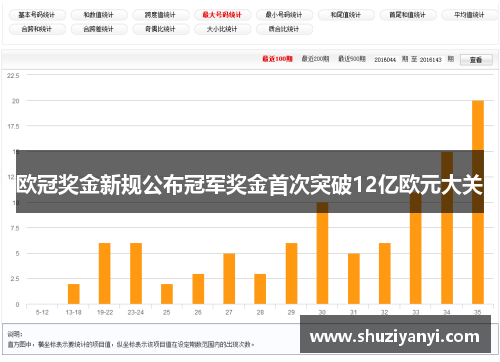500x362 pixels.
Task: Click the 说明 note heading
Action: point(15,334)
